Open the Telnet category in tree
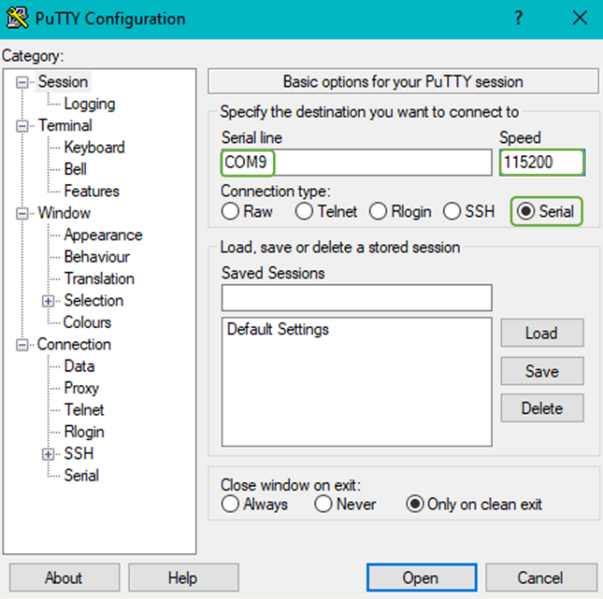603x599 pixels. tap(84, 410)
